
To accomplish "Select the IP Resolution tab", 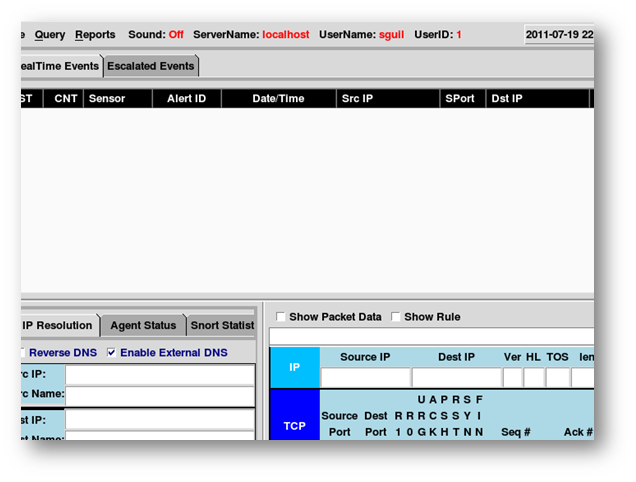I will click(x=59, y=325).
